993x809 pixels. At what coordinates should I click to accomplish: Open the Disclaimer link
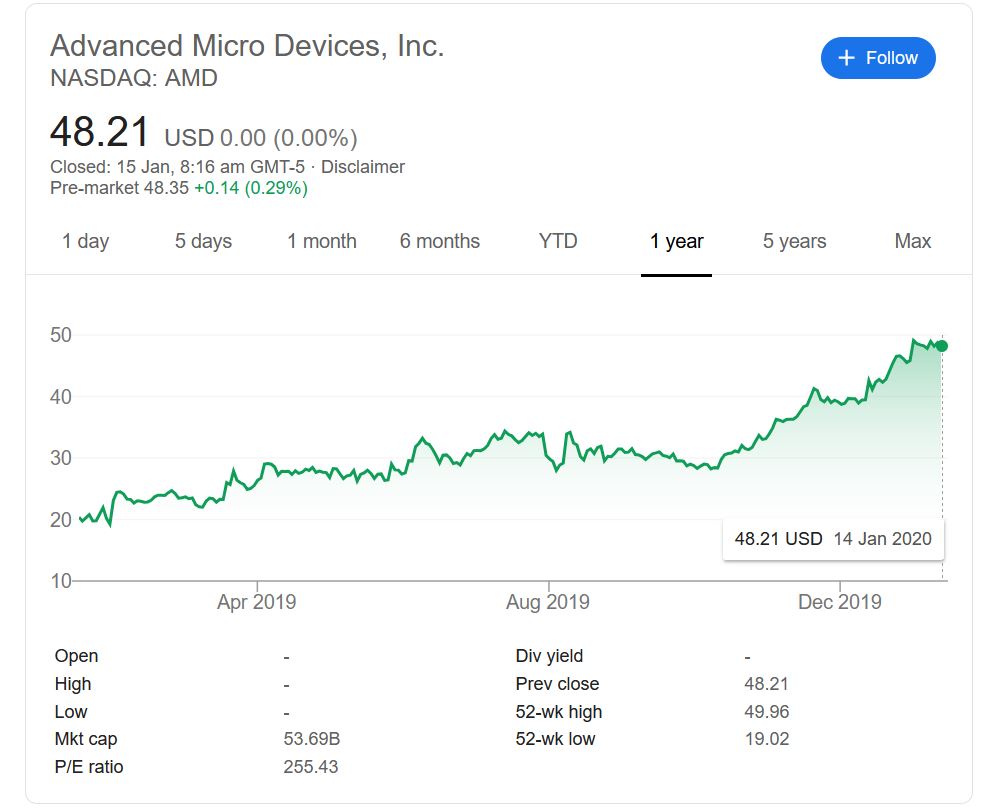(x=363, y=167)
